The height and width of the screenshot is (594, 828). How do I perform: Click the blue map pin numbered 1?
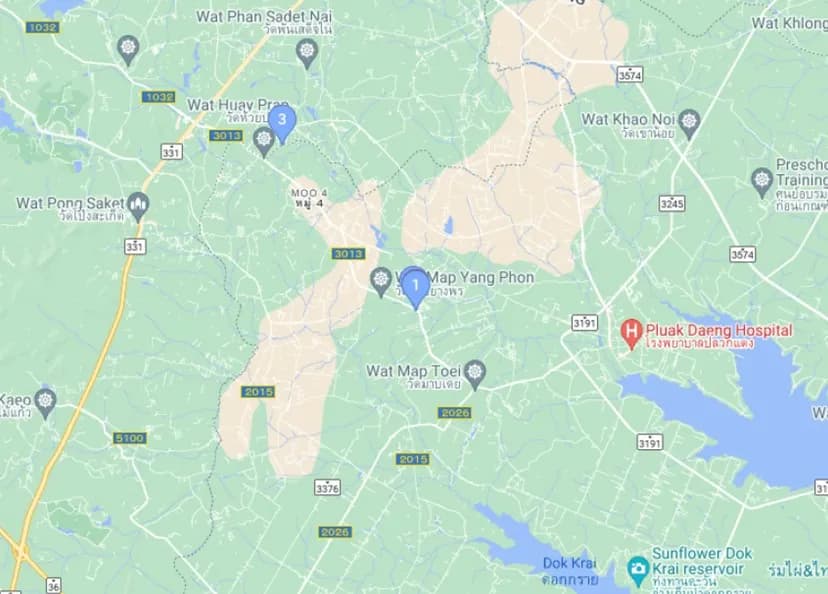click(x=416, y=288)
